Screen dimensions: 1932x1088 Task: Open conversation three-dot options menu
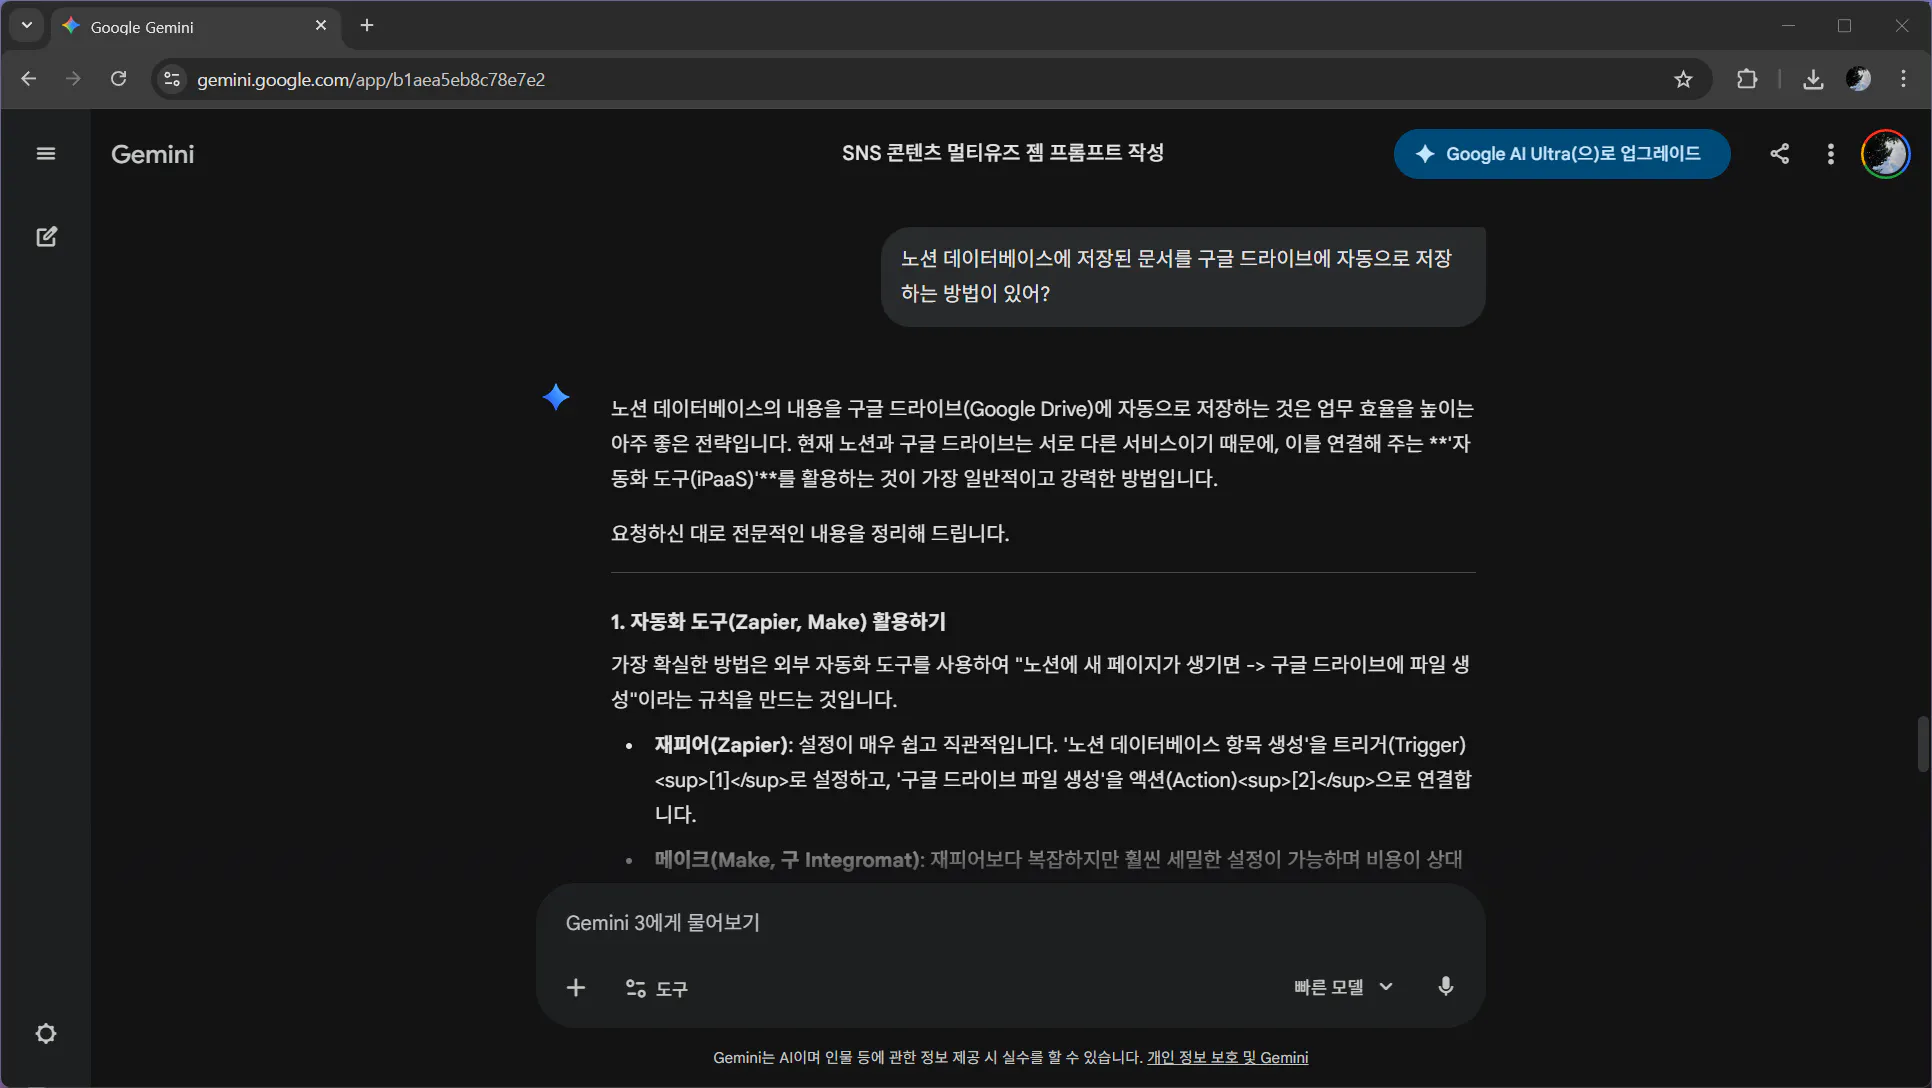1830,154
